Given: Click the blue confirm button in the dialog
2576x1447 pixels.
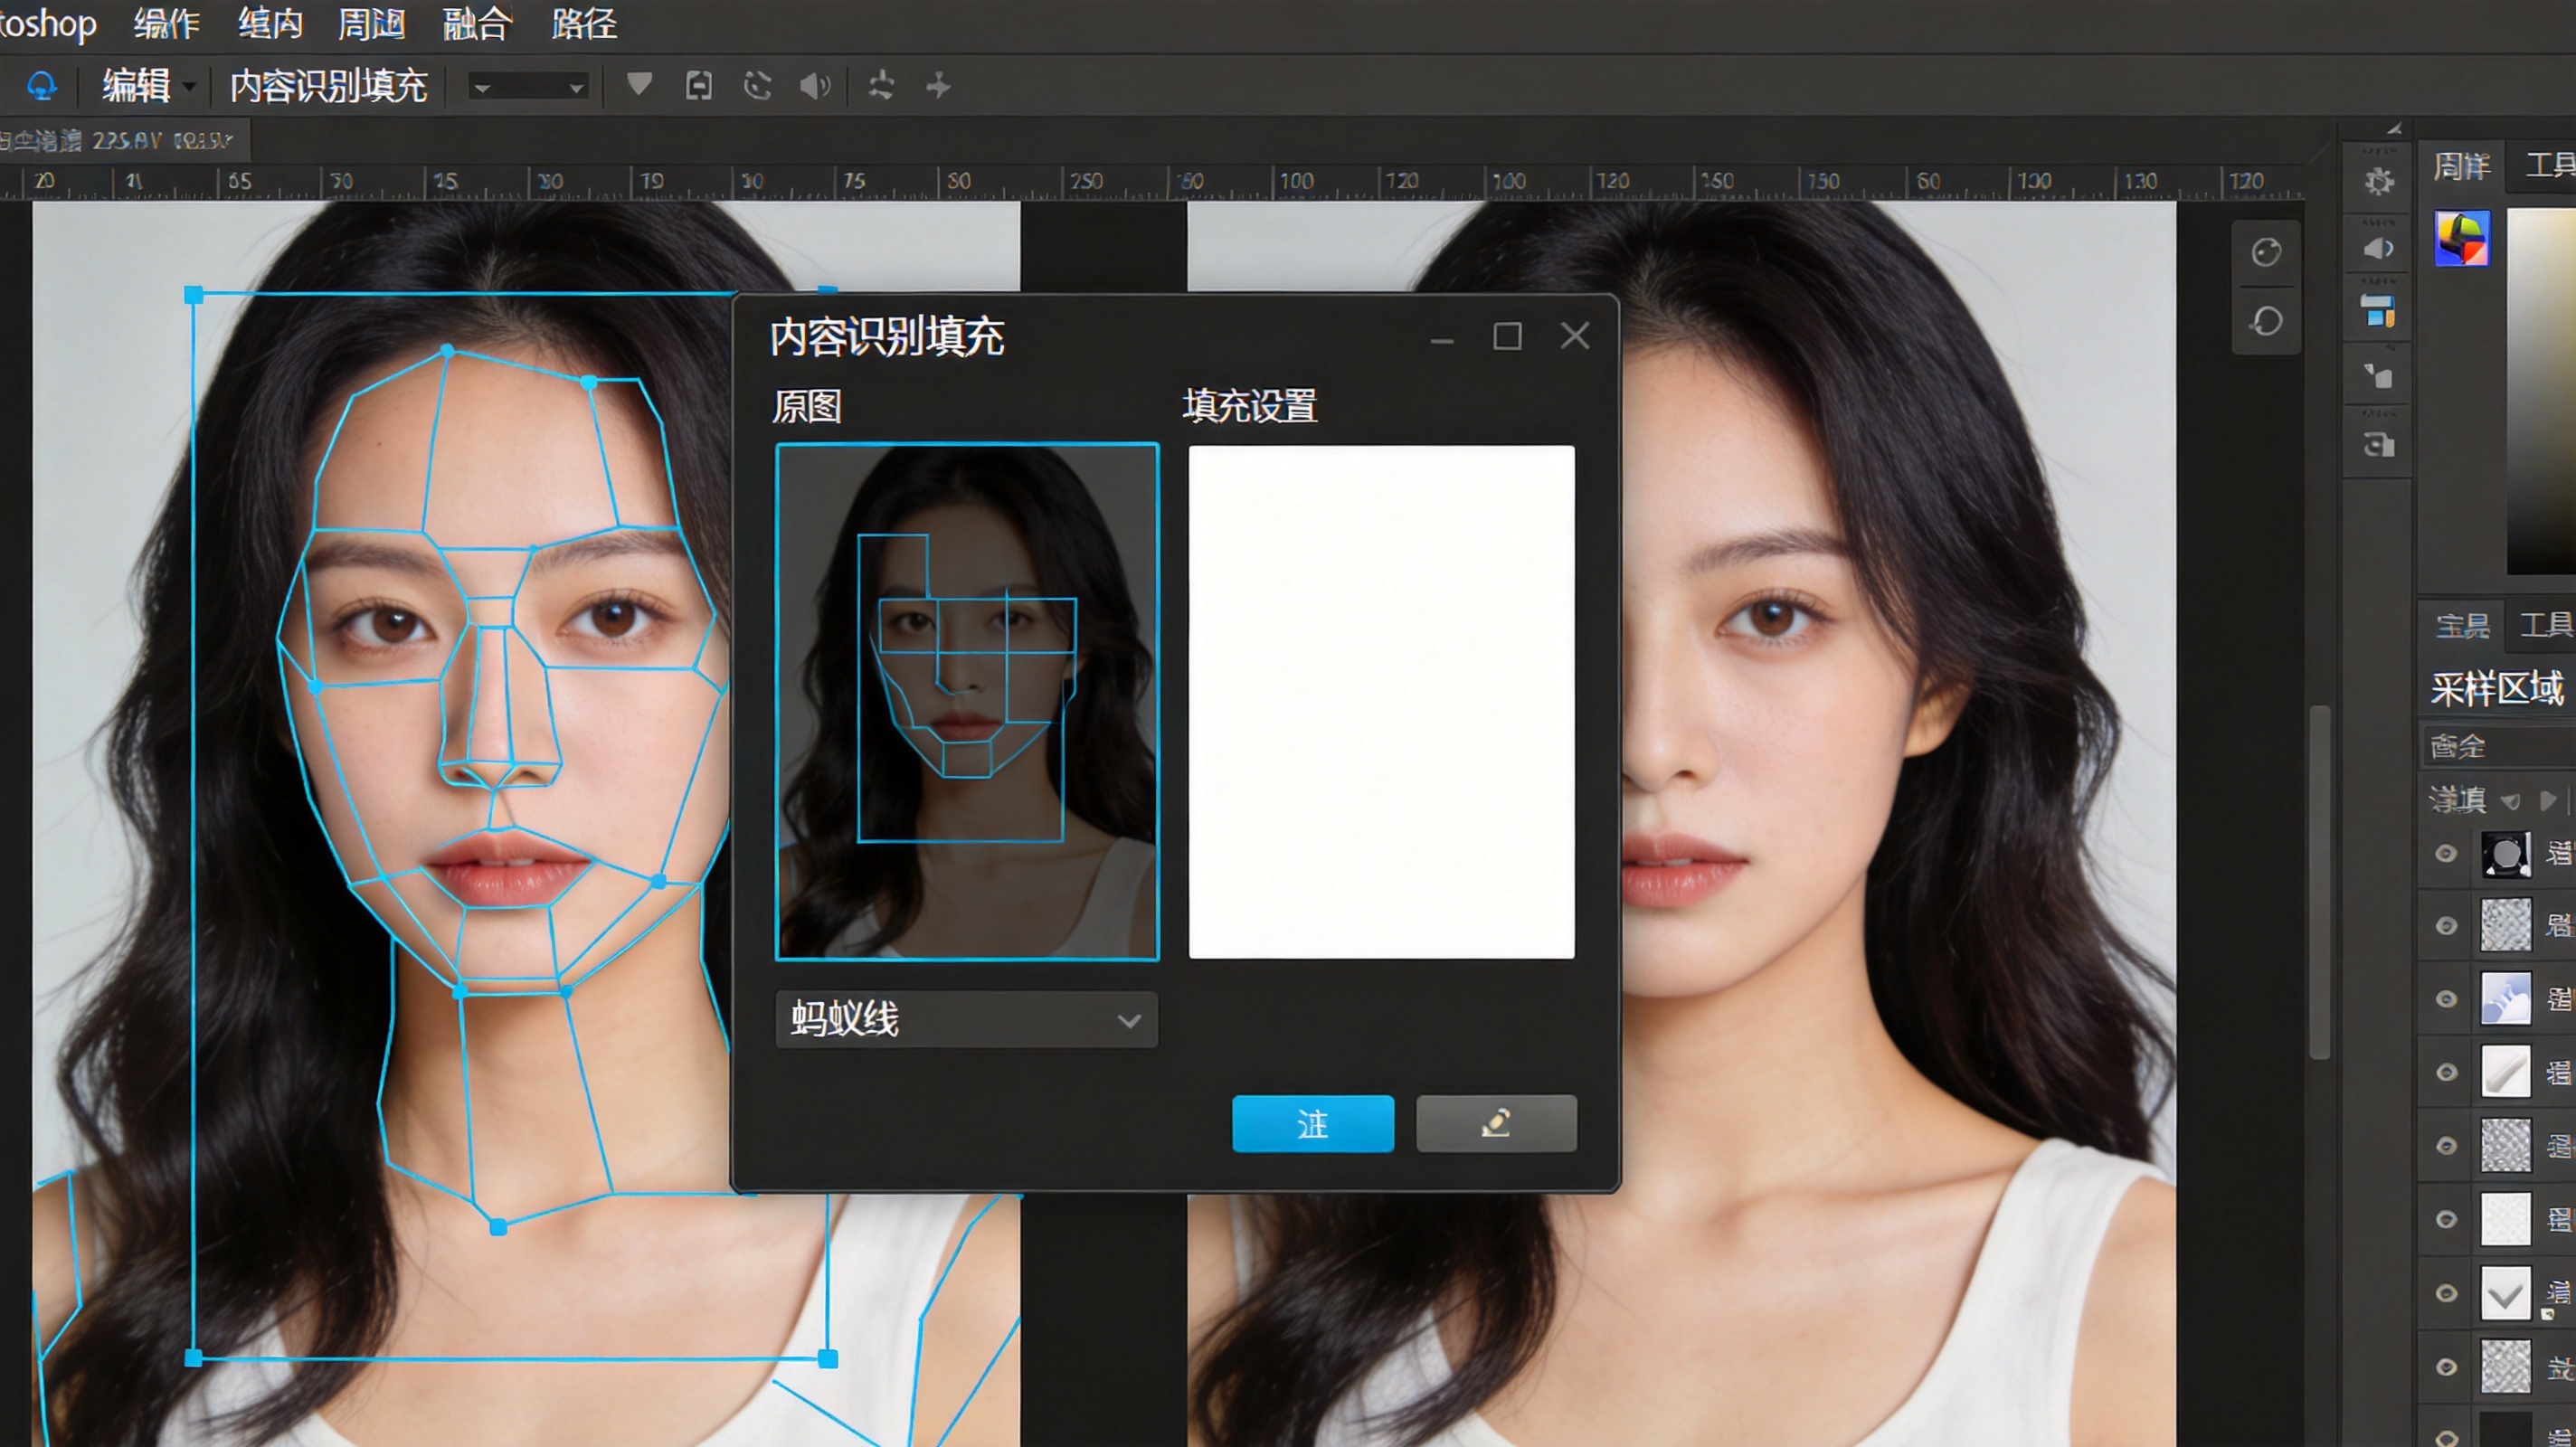Looking at the screenshot, I should point(1312,1123).
